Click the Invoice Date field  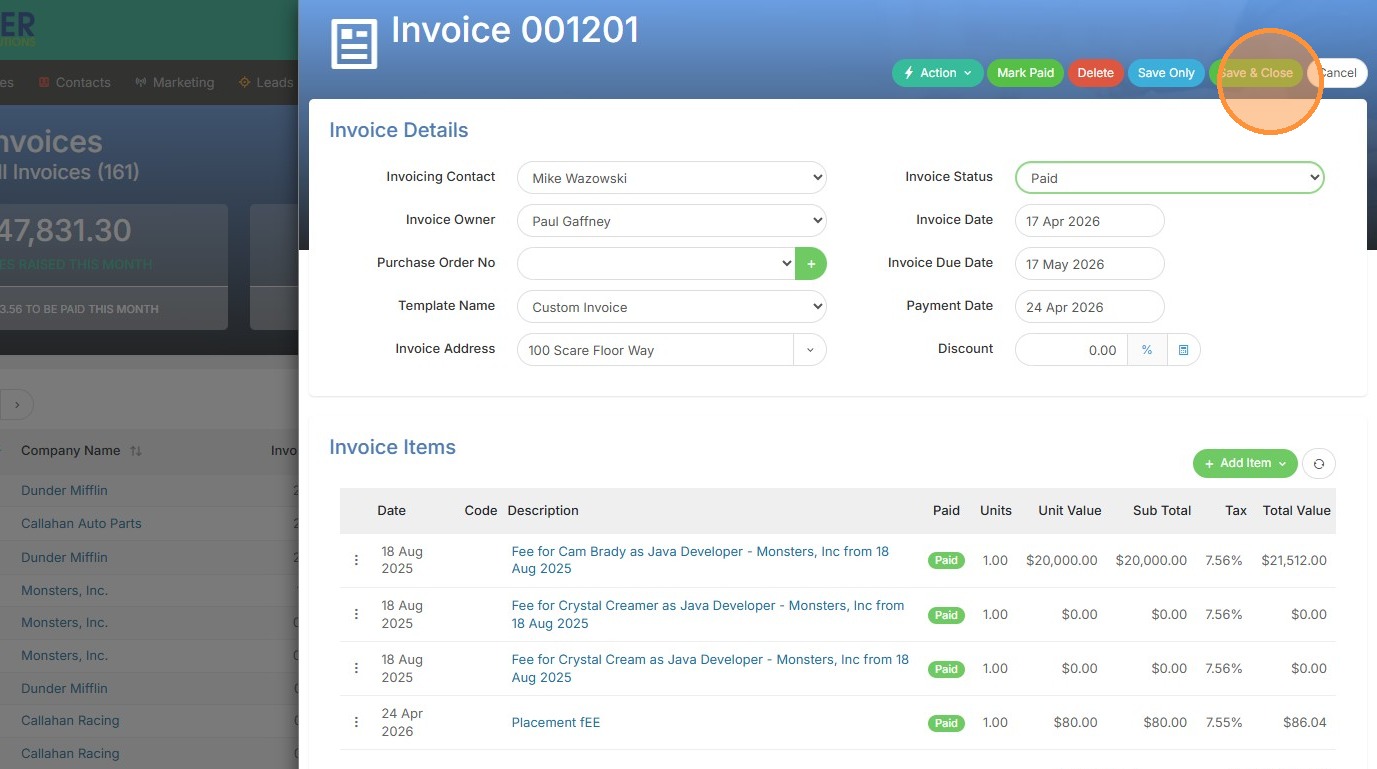[1090, 221]
